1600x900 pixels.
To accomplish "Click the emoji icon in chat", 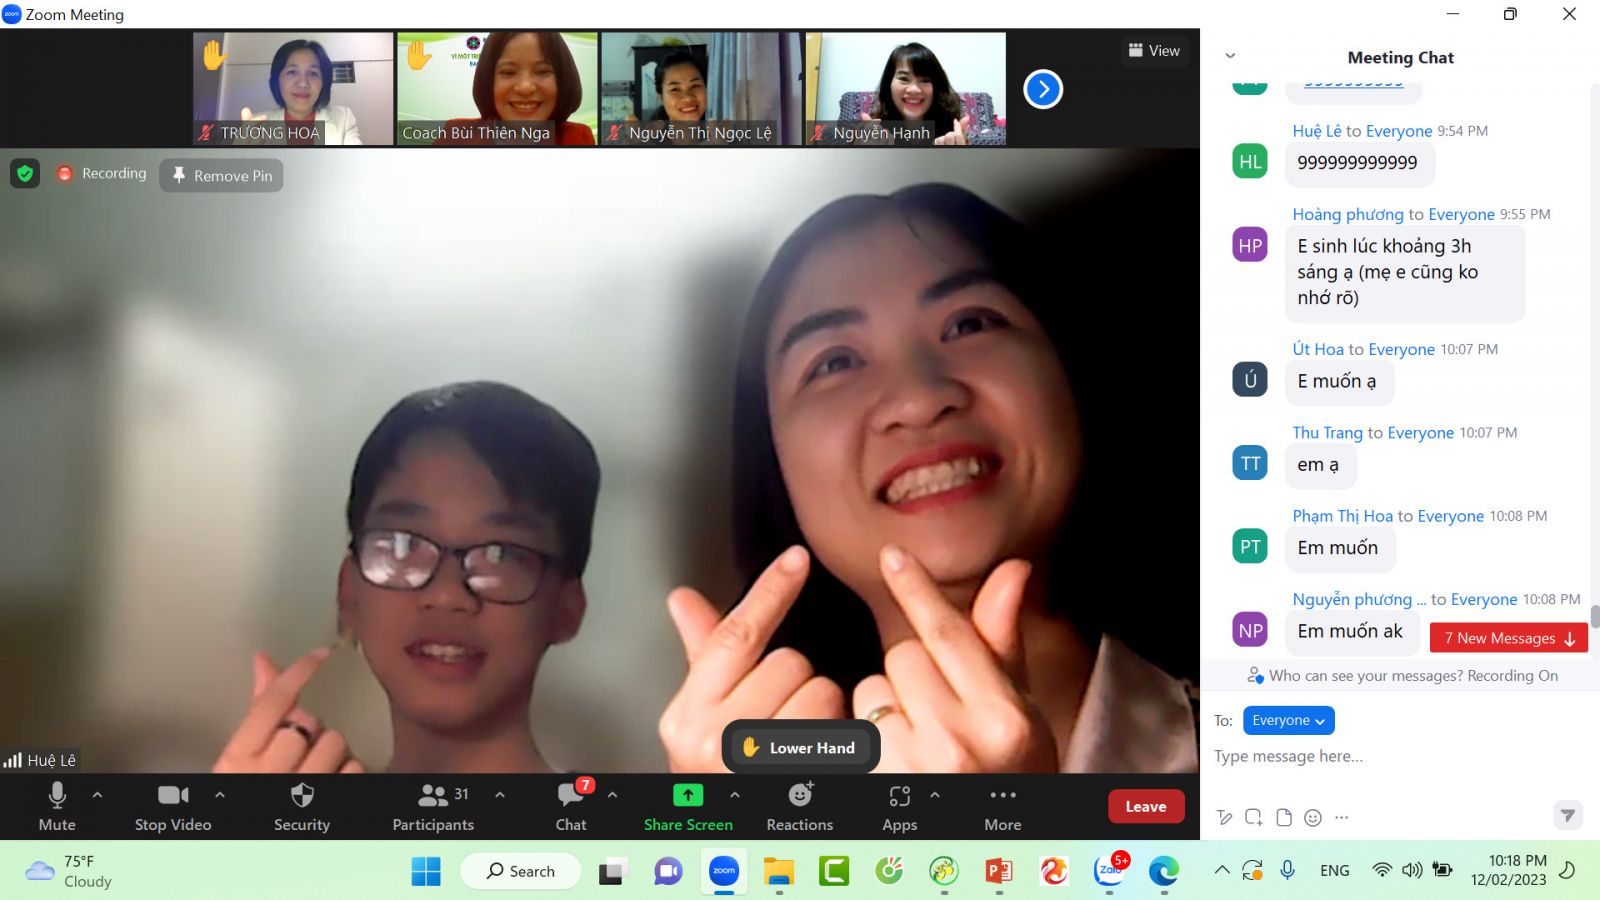I will coord(1313,818).
